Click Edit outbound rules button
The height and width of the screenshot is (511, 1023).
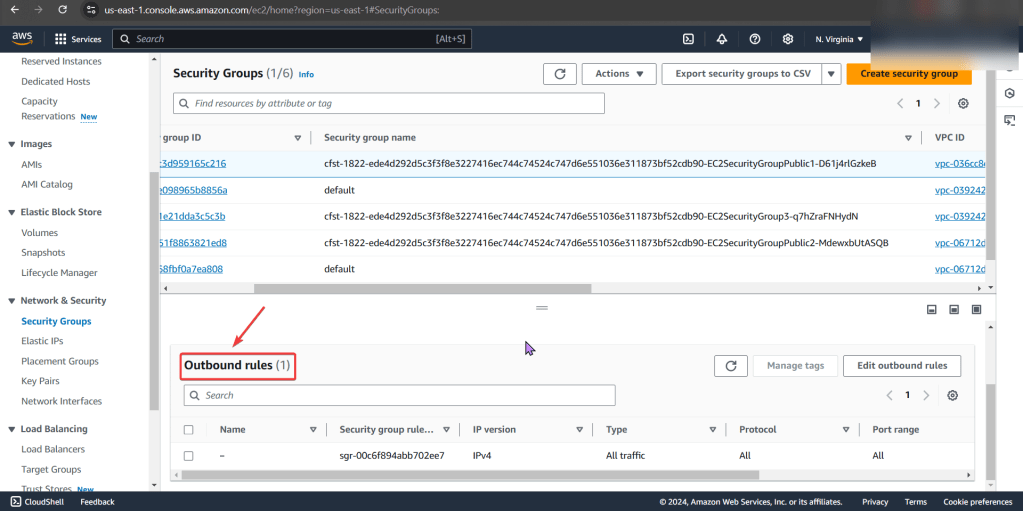point(902,366)
